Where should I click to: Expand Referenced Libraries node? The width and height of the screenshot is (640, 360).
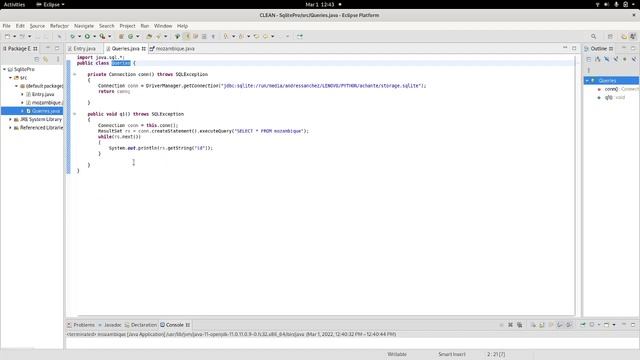point(11,128)
